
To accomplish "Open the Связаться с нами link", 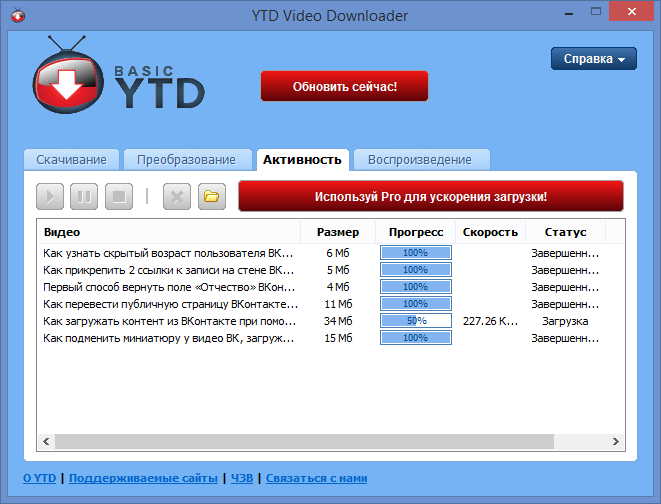I will click(x=317, y=478).
